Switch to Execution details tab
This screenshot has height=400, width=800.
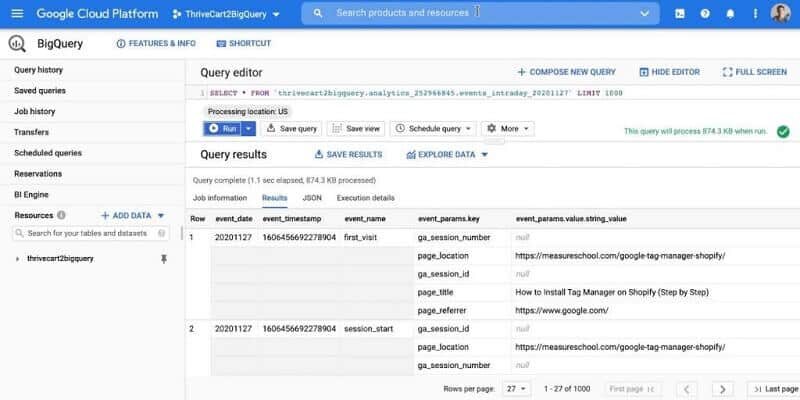coord(365,198)
